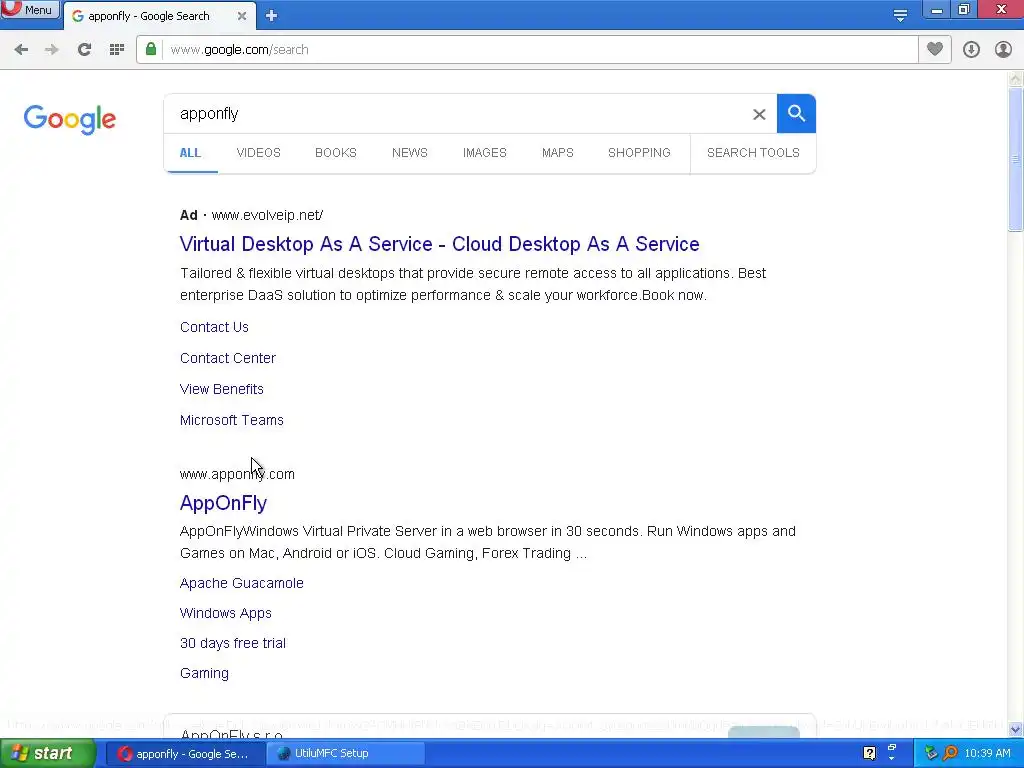Click the help question mark tray icon
Screen dimensions: 1024x768
click(869, 754)
